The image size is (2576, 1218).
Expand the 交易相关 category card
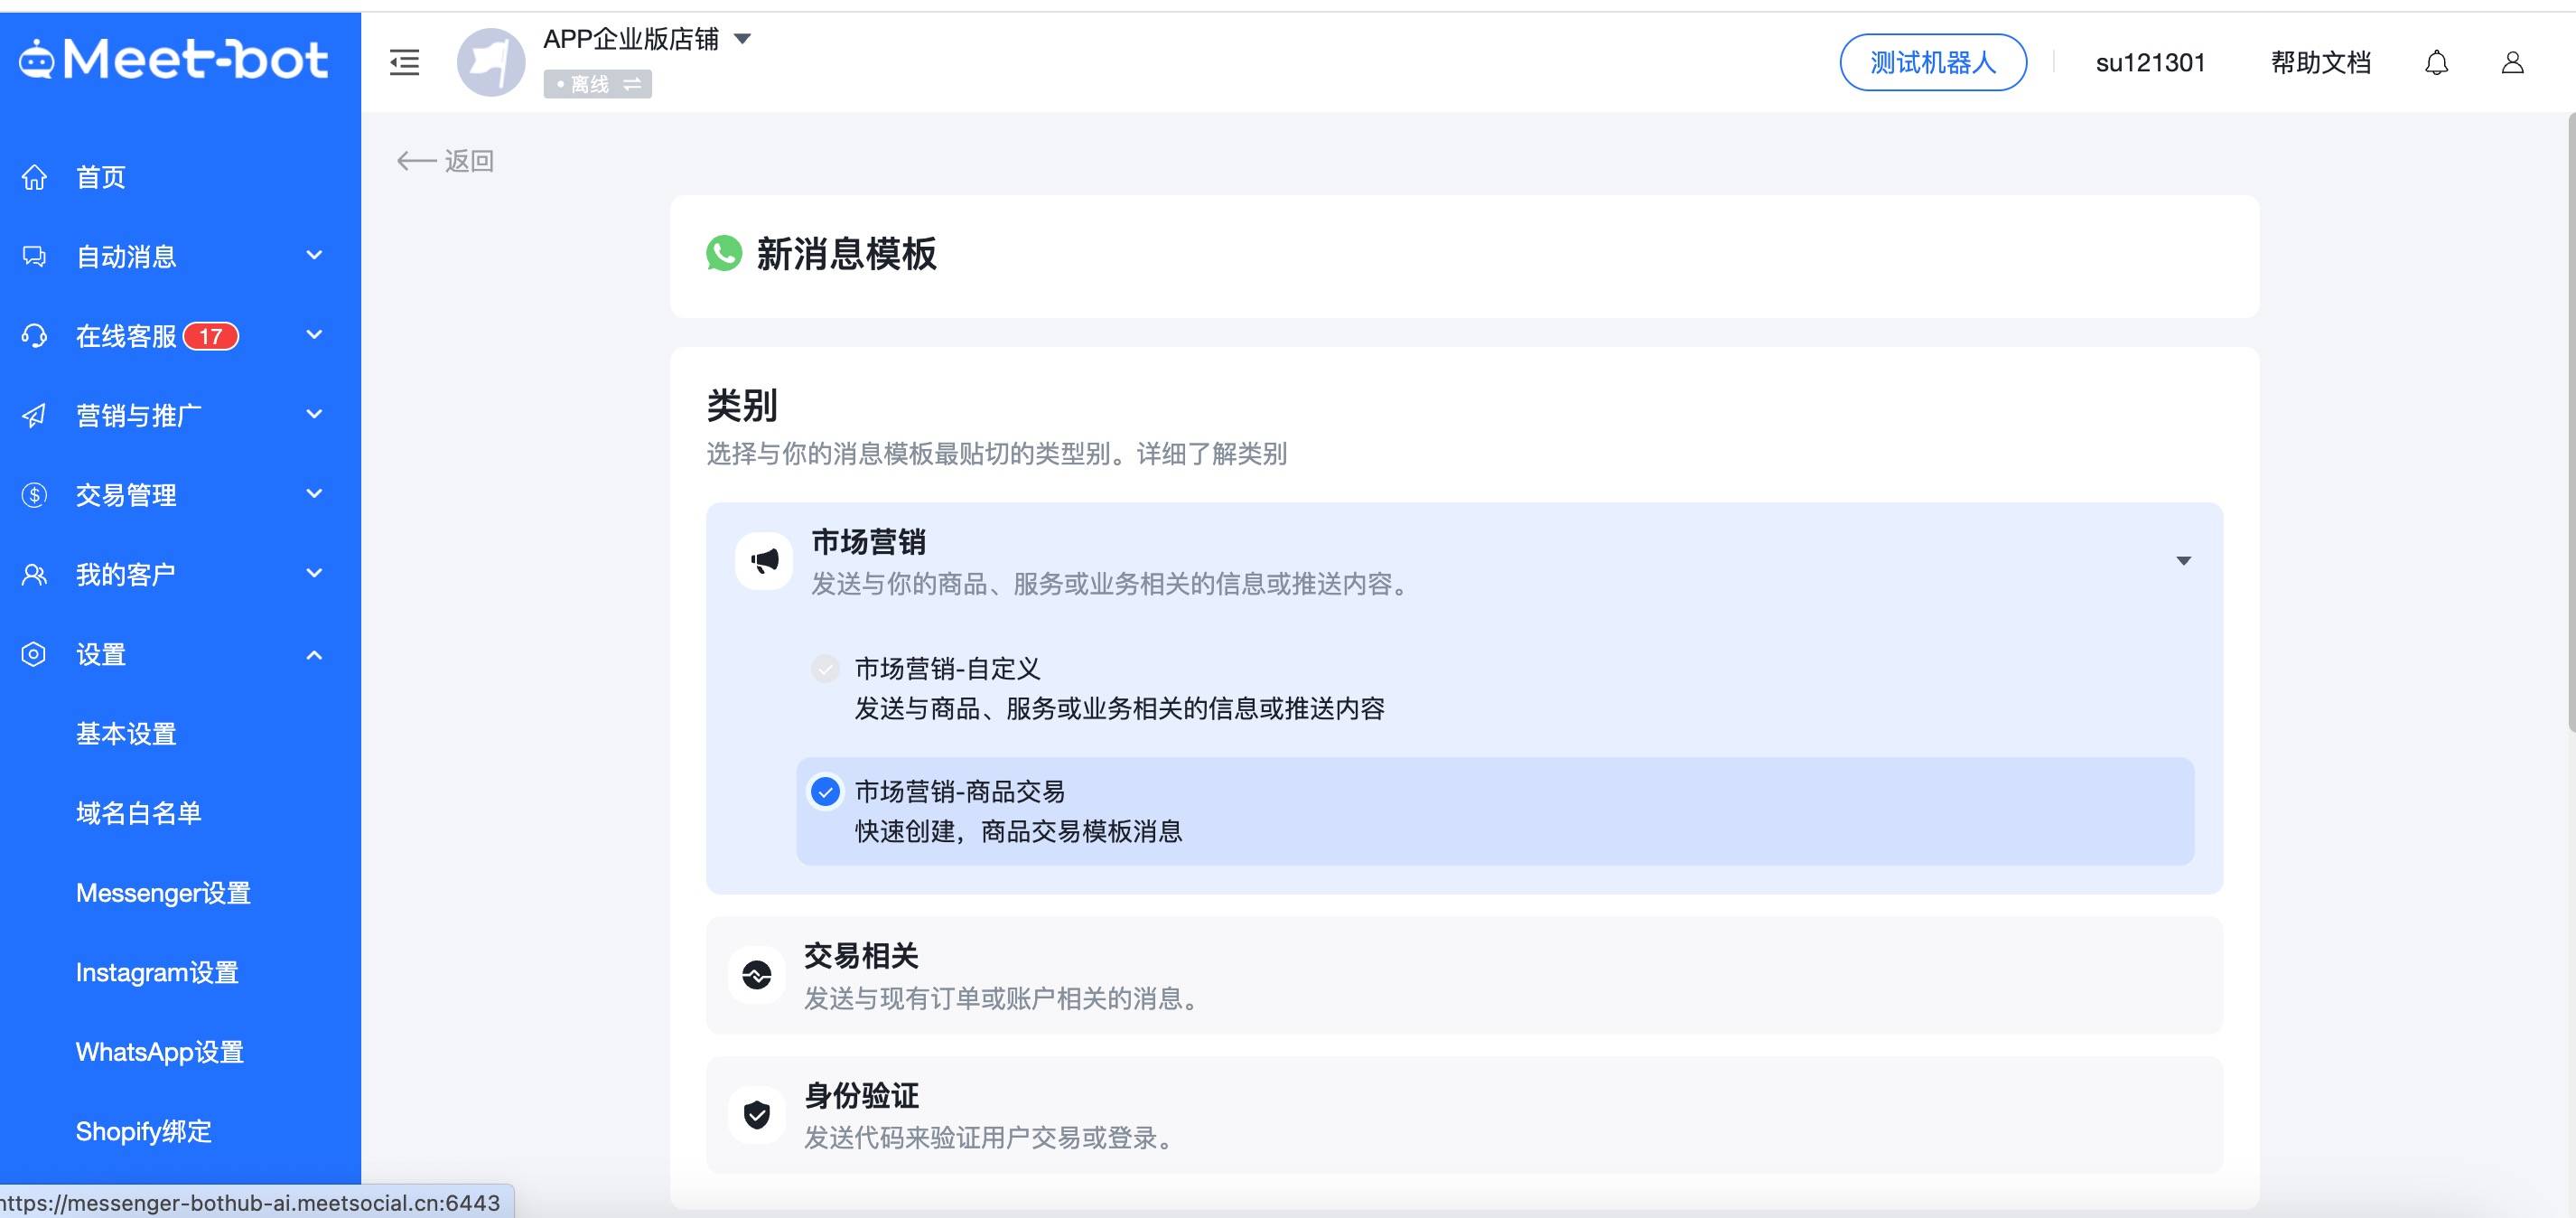click(1464, 975)
